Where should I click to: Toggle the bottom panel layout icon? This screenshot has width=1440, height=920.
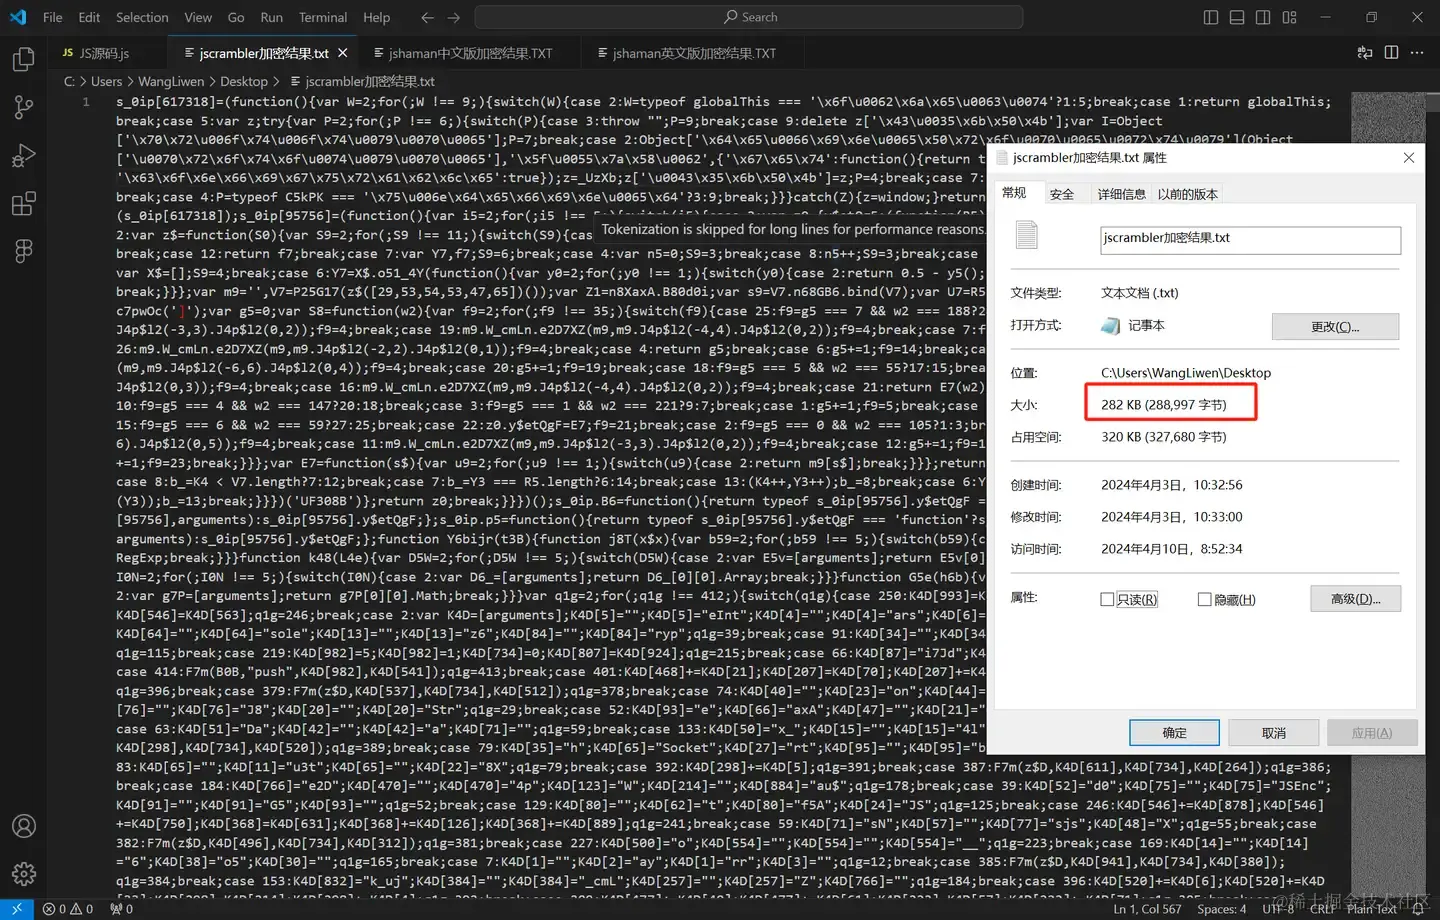tap(1237, 17)
